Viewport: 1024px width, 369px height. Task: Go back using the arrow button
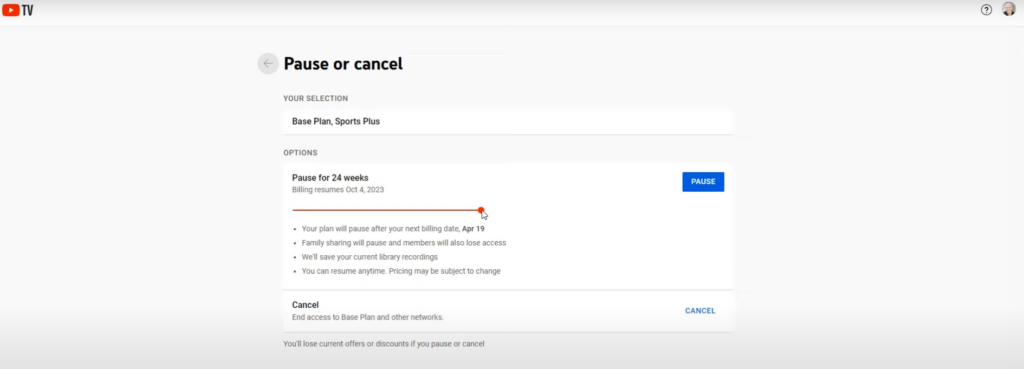pos(268,63)
